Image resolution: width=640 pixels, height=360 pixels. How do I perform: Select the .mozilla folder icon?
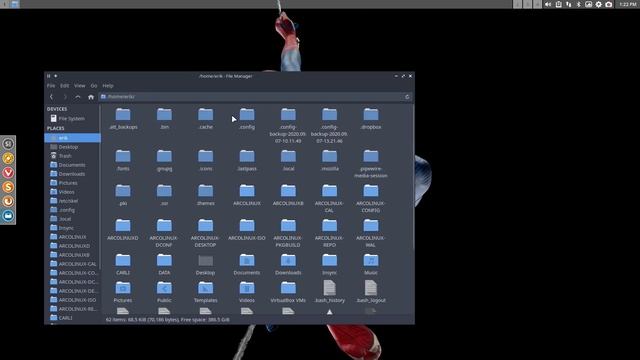pos(329,156)
